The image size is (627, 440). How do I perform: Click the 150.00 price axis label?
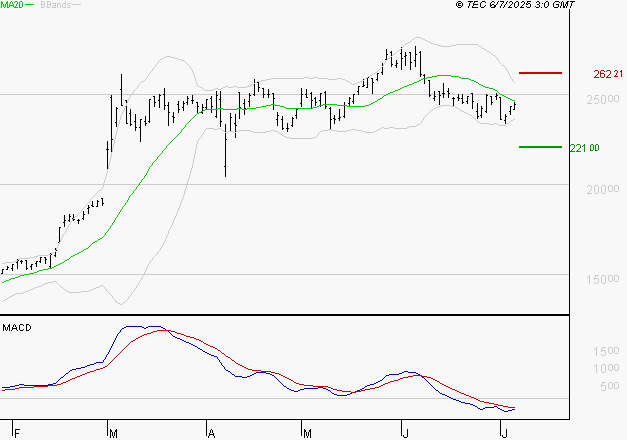pos(603,279)
